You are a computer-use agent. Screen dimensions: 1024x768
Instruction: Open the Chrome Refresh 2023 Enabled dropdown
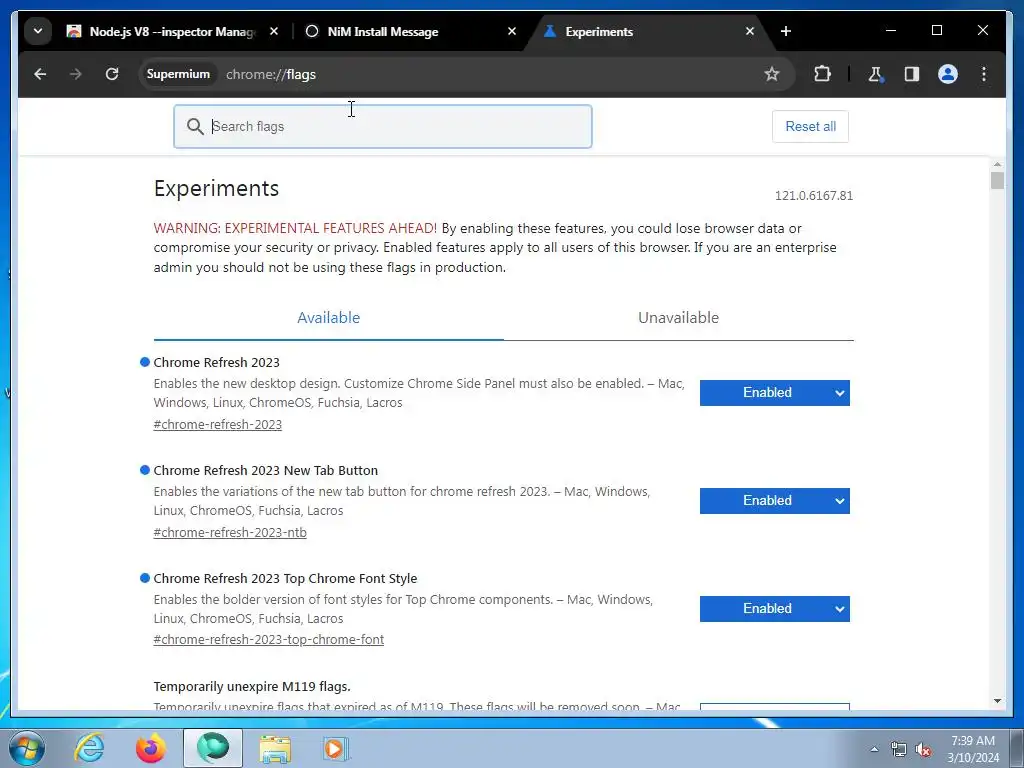pyautogui.click(x=775, y=393)
